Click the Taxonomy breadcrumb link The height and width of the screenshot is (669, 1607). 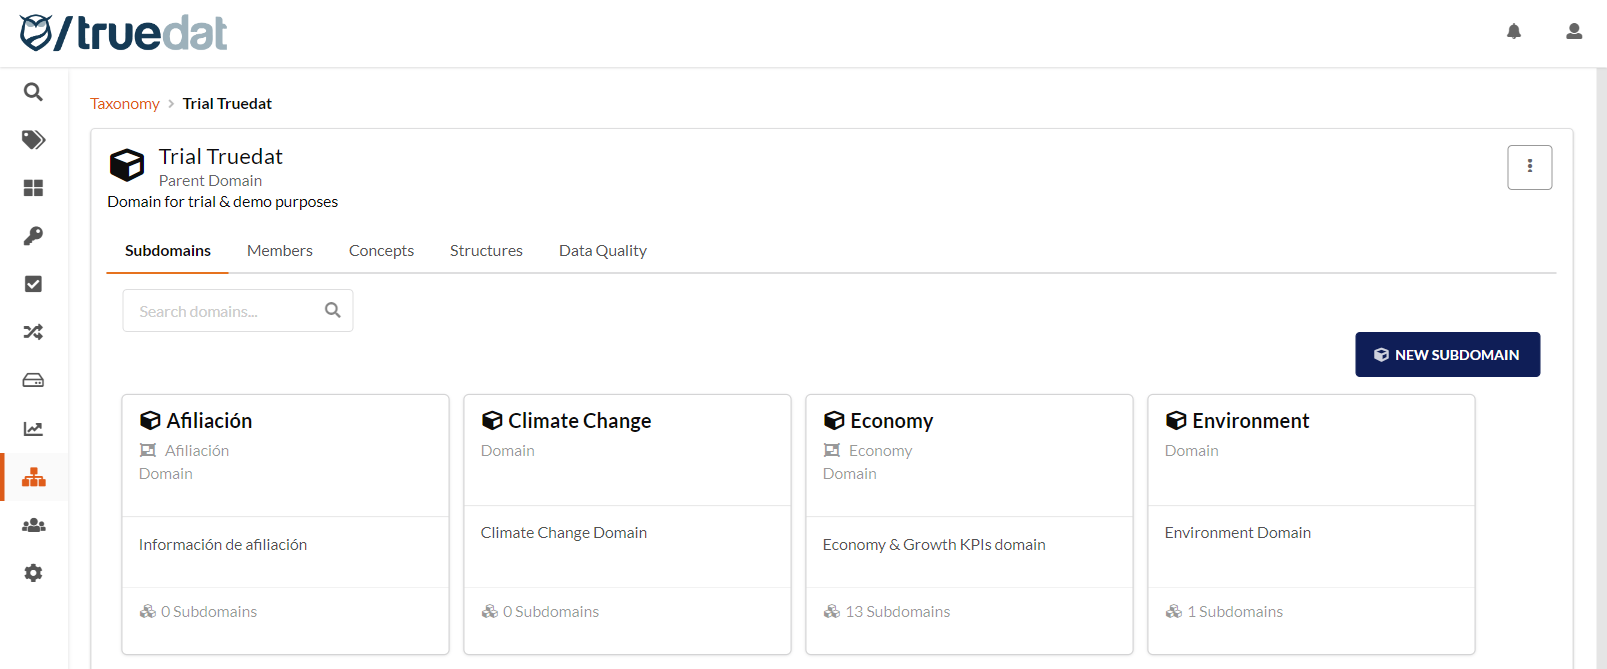[125, 104]
